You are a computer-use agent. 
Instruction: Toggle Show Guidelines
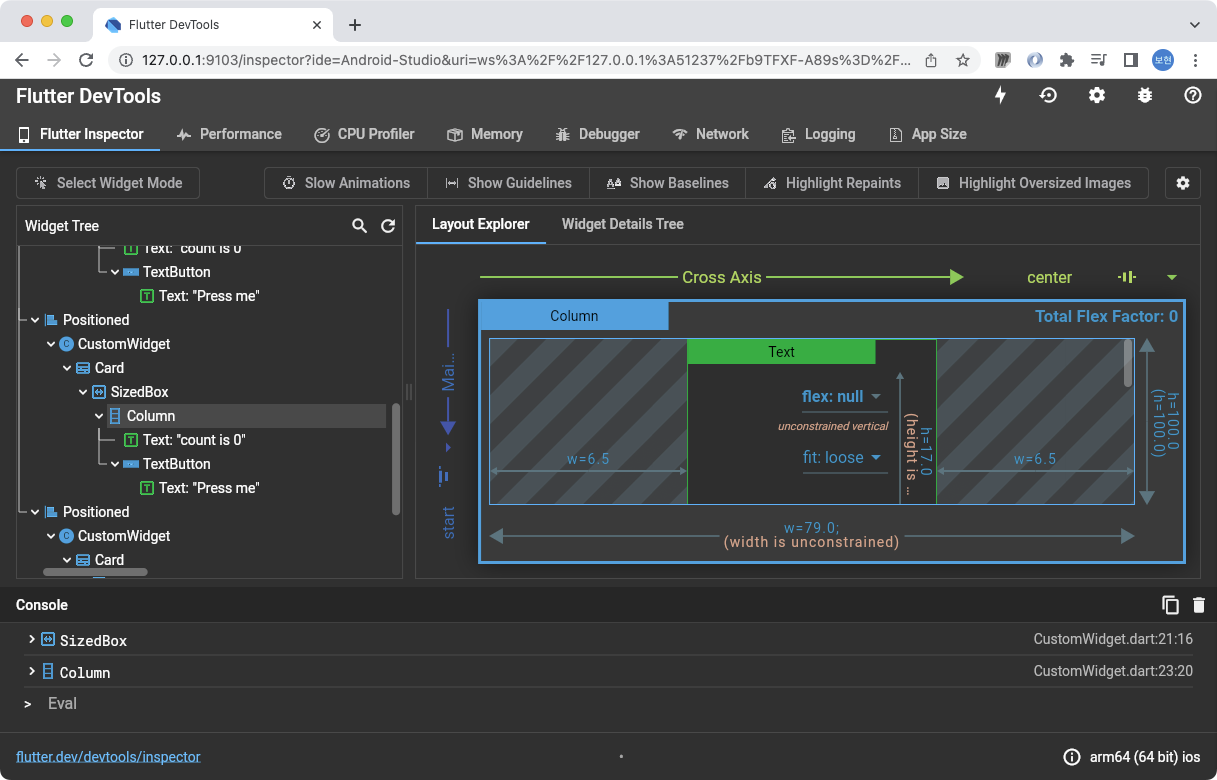508,183
